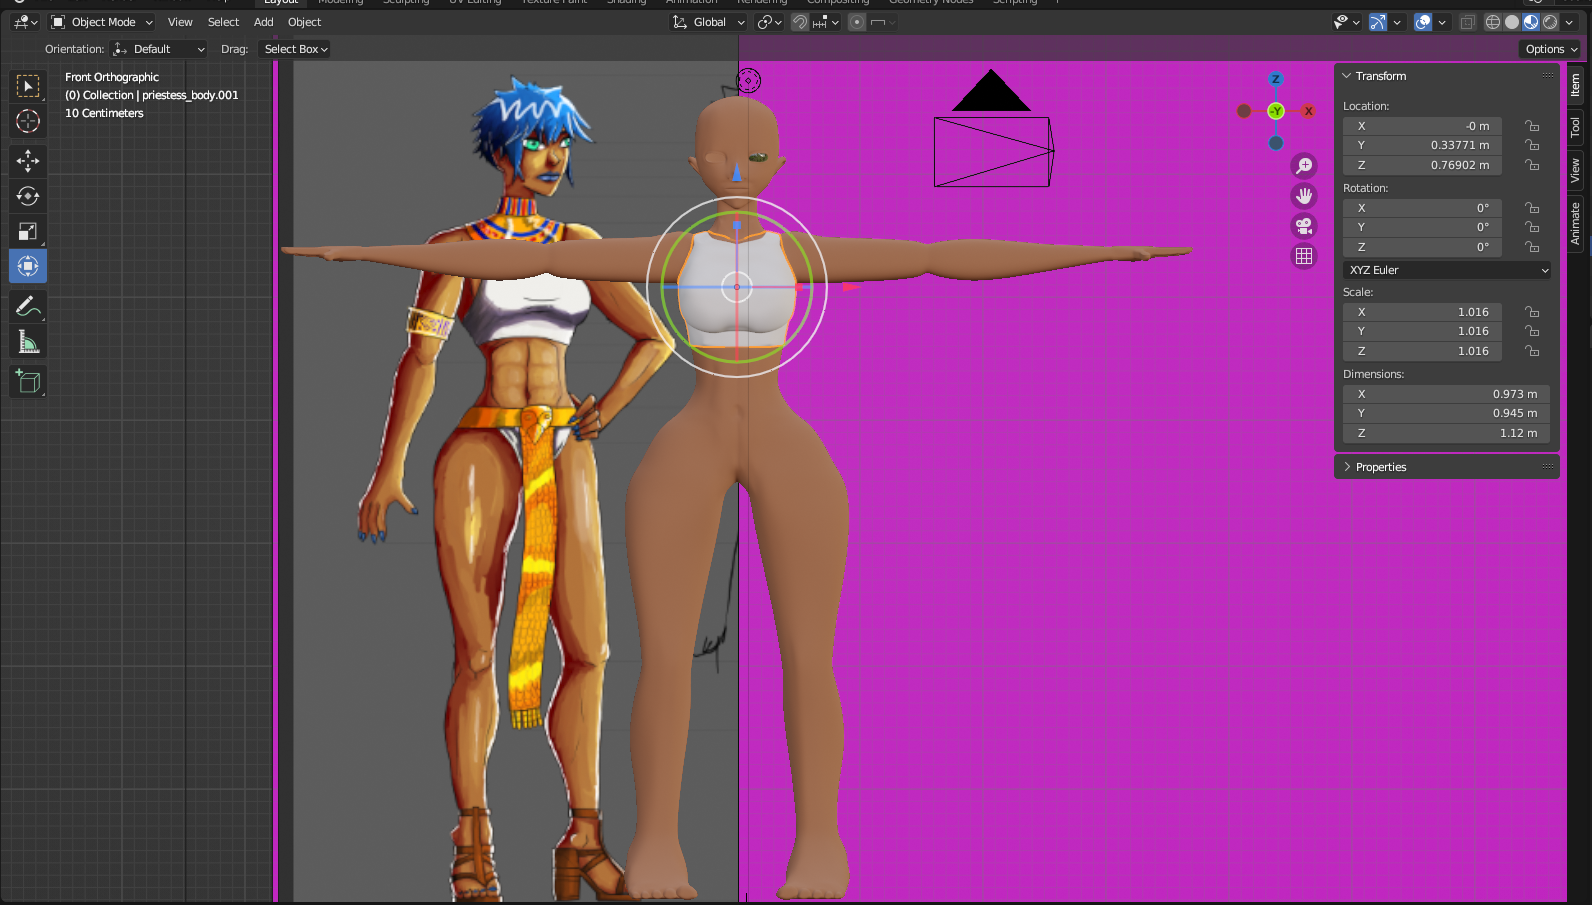Open the shading options dropdown
This screenshot has width=1592, height=905.
[1569, 22]
